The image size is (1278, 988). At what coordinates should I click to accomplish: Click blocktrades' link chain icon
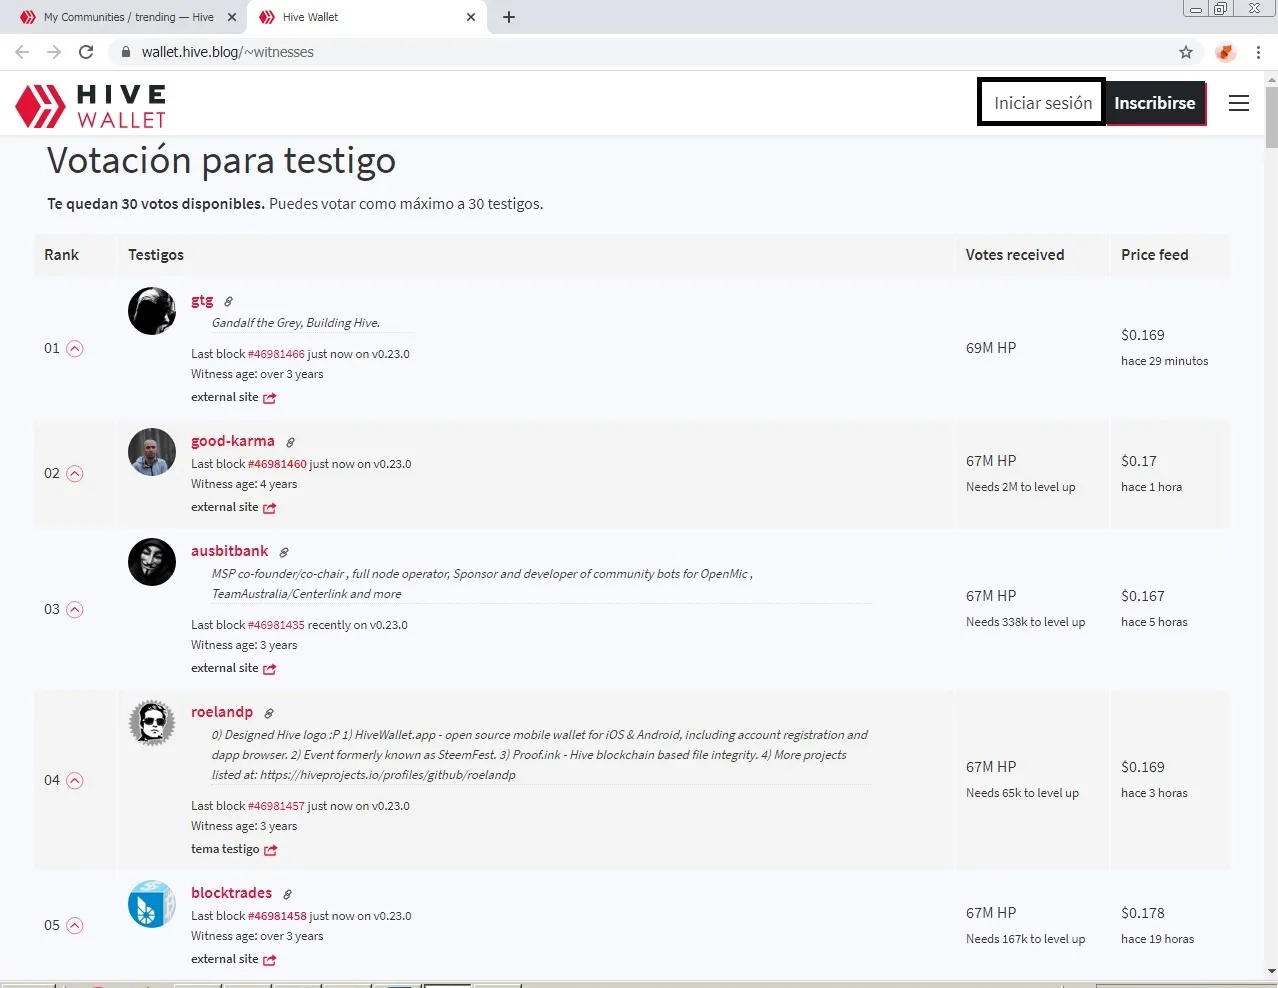287,894
